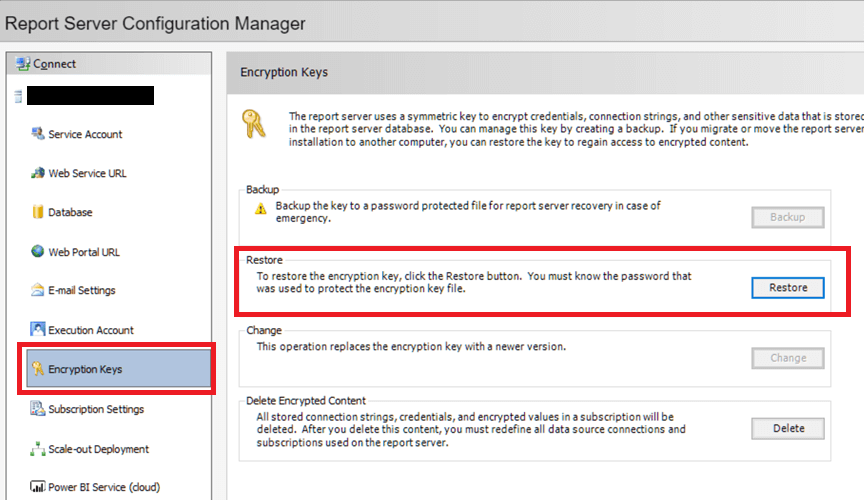Click the Subscription Settings icon
The height and width of the screenshot is (500, 864).
(39, 409)
